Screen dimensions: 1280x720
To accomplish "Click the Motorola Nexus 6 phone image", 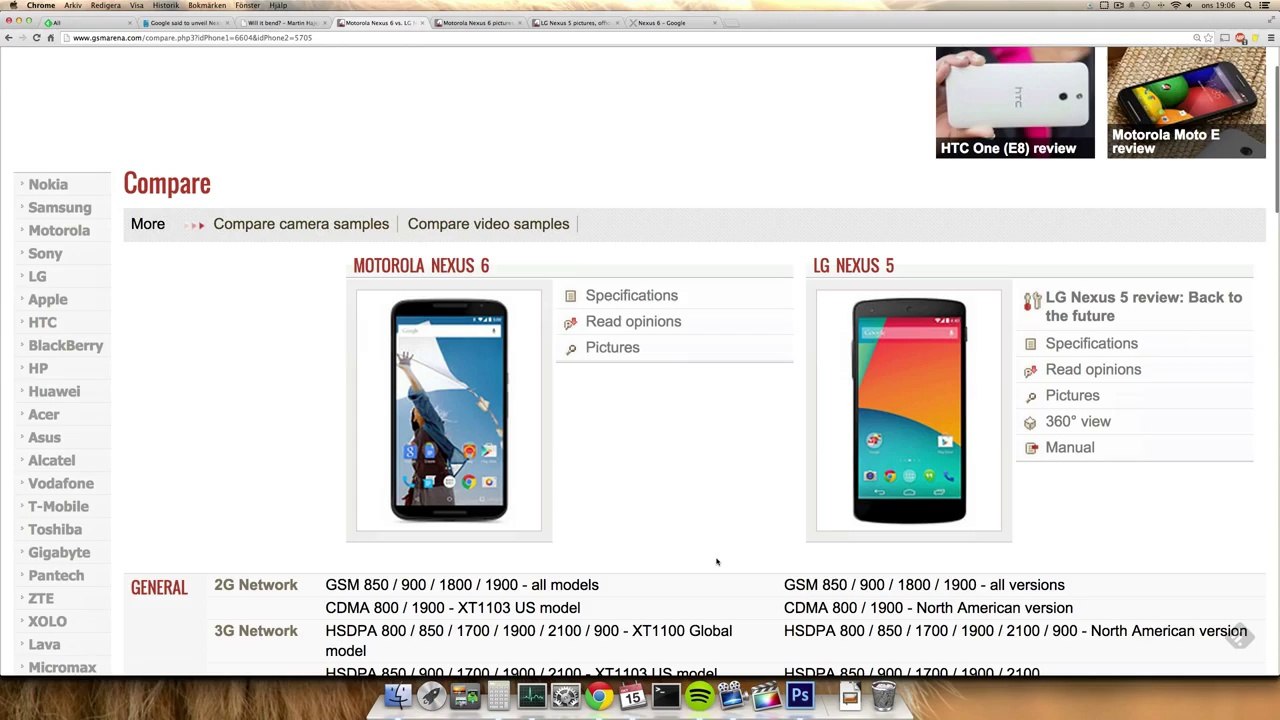I will 449,410.
